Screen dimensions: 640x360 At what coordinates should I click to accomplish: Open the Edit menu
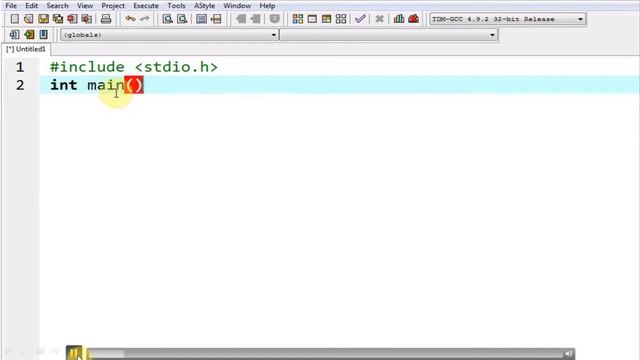31,6
